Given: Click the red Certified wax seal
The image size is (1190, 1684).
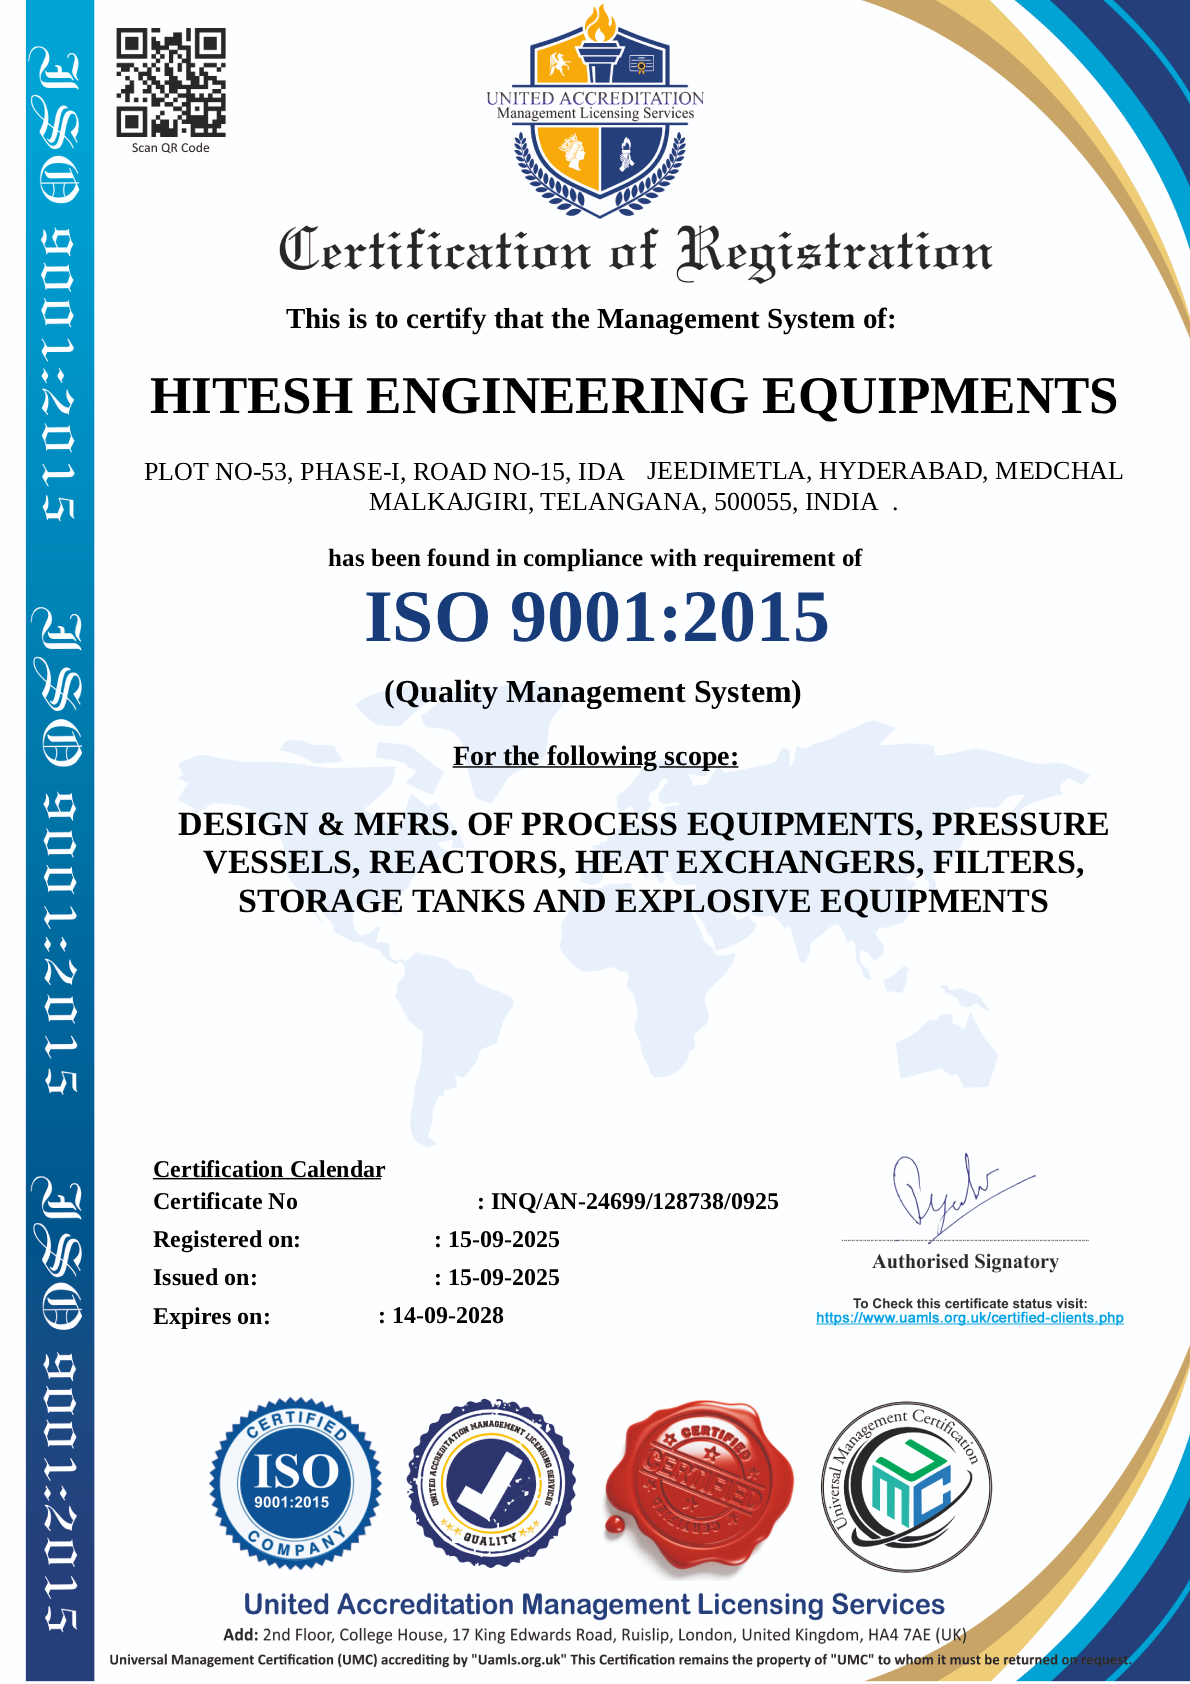Looking at the screenshot, I should 700,1483.
